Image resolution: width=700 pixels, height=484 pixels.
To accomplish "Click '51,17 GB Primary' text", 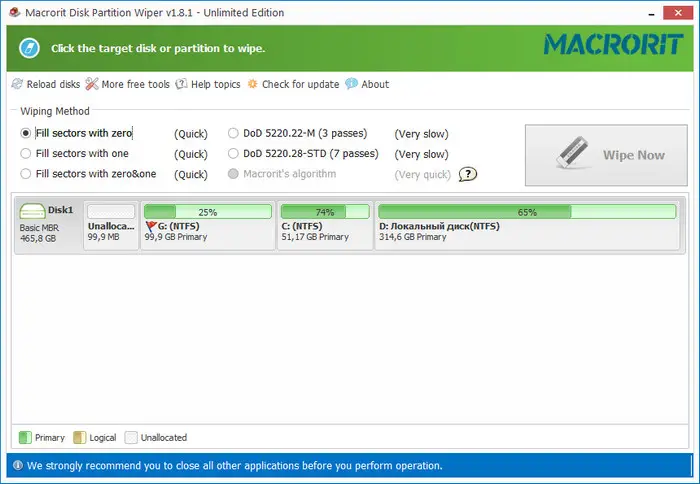I will pos(315,237).
